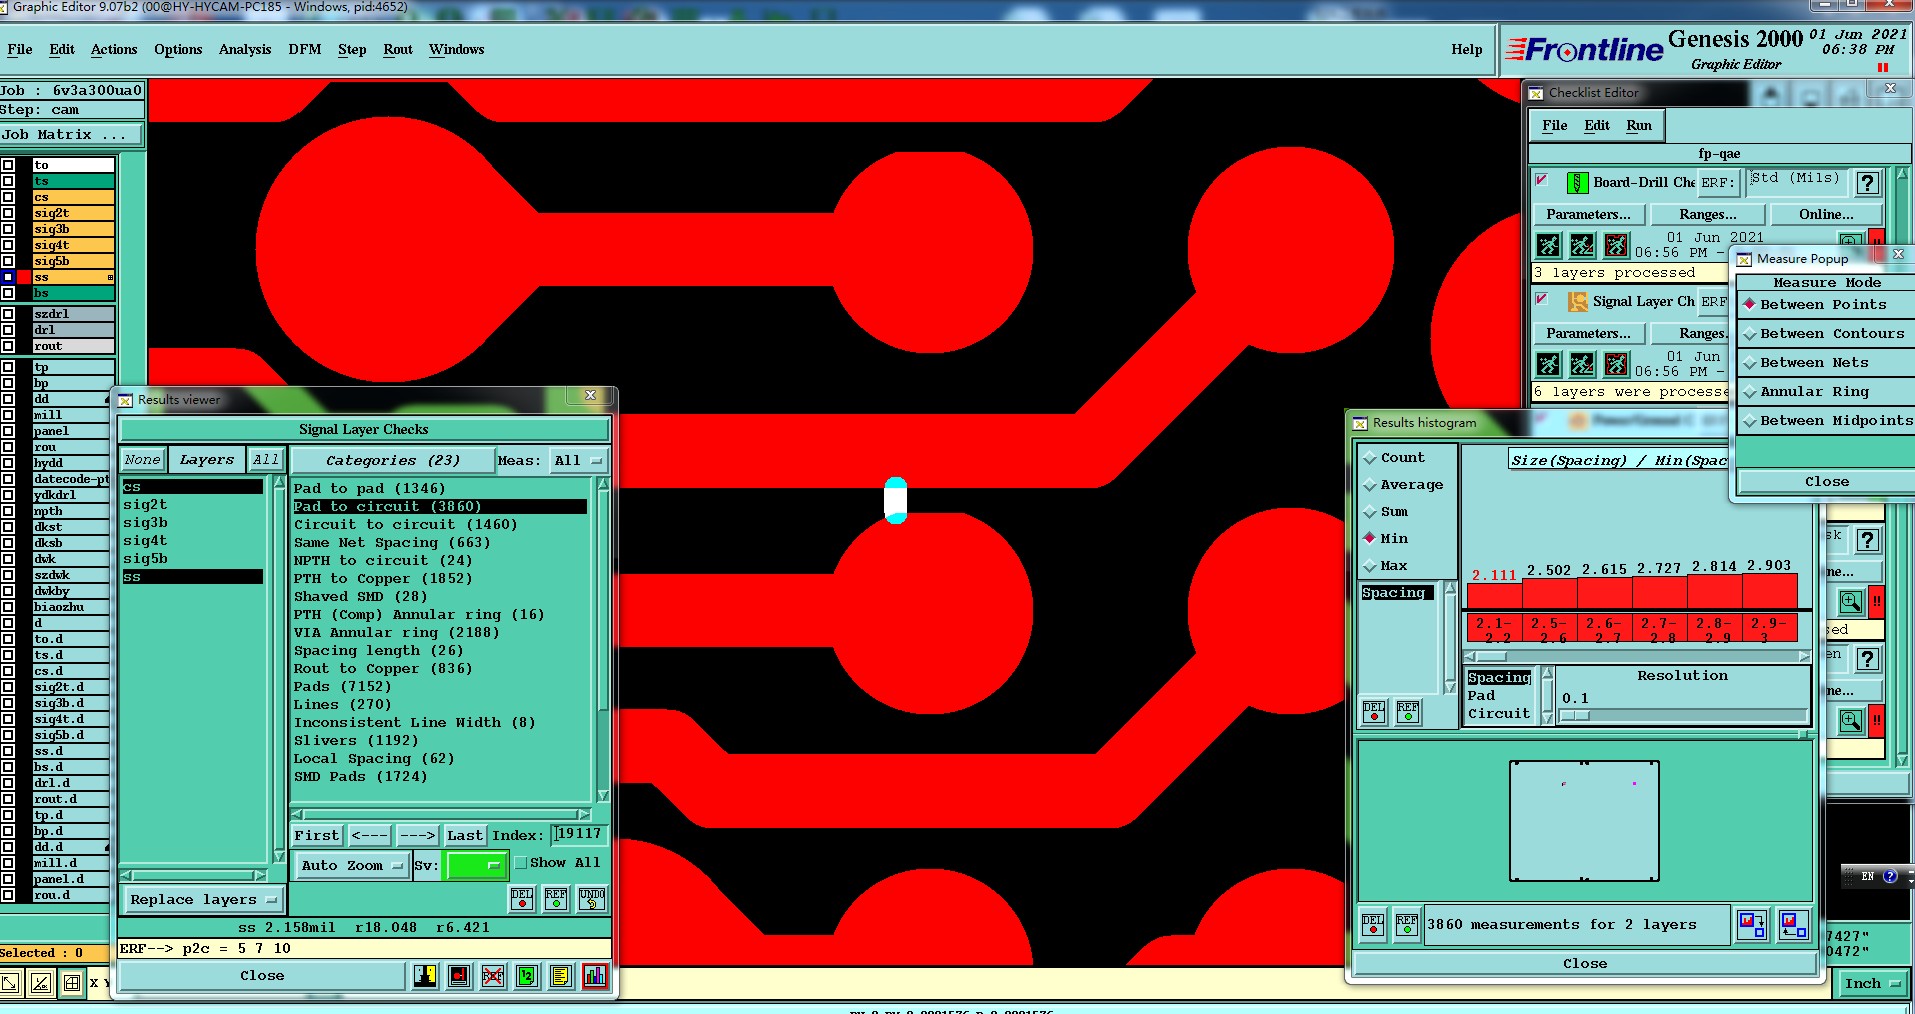Click the yellow notes report icon
The width and height of the screenshot is (1915, 1014).
[561, 975]
